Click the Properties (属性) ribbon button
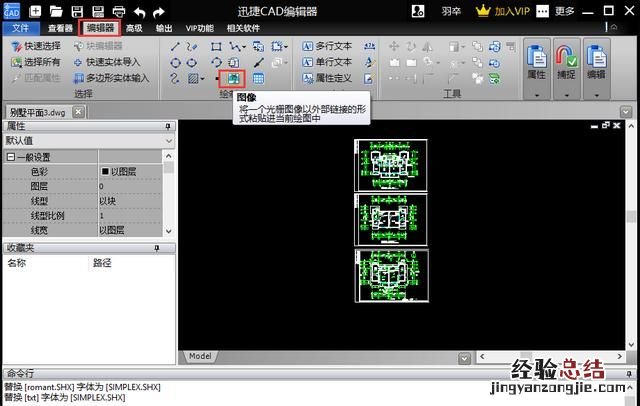Viewport: 640px width, 406px height. click(538, 60)
